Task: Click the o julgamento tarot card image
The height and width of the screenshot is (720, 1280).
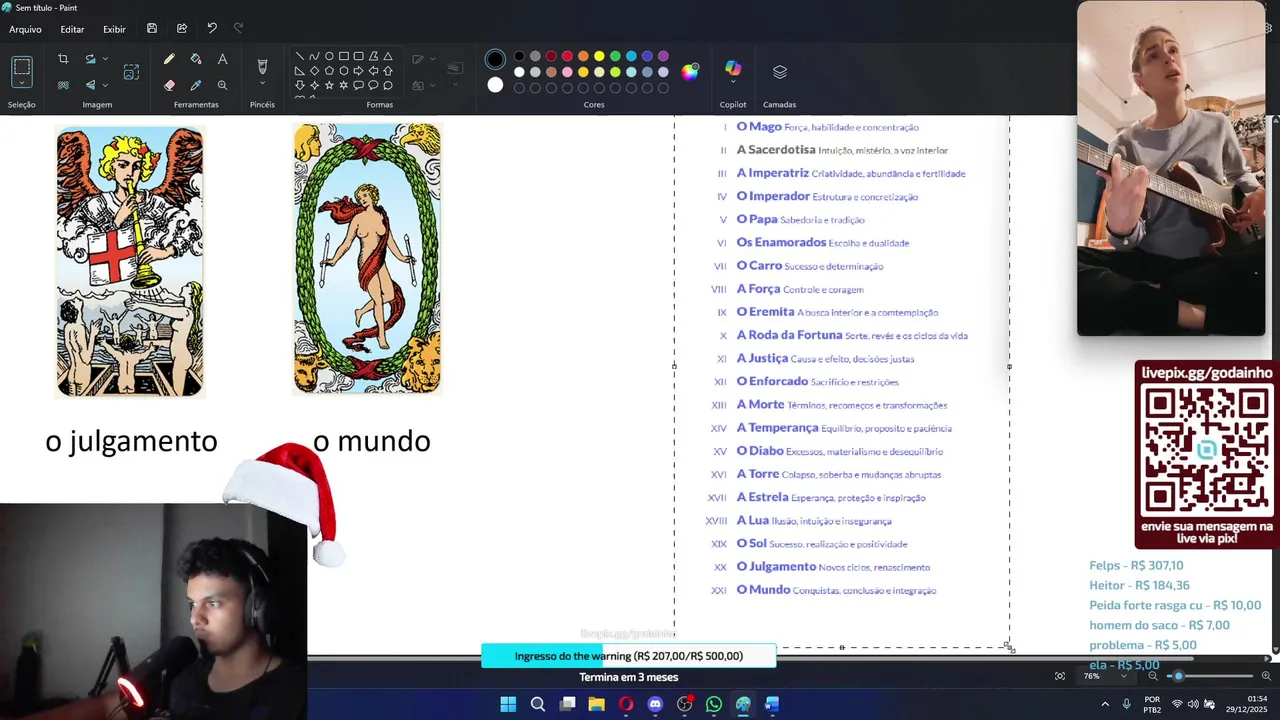Action: [x=130, y=262]
